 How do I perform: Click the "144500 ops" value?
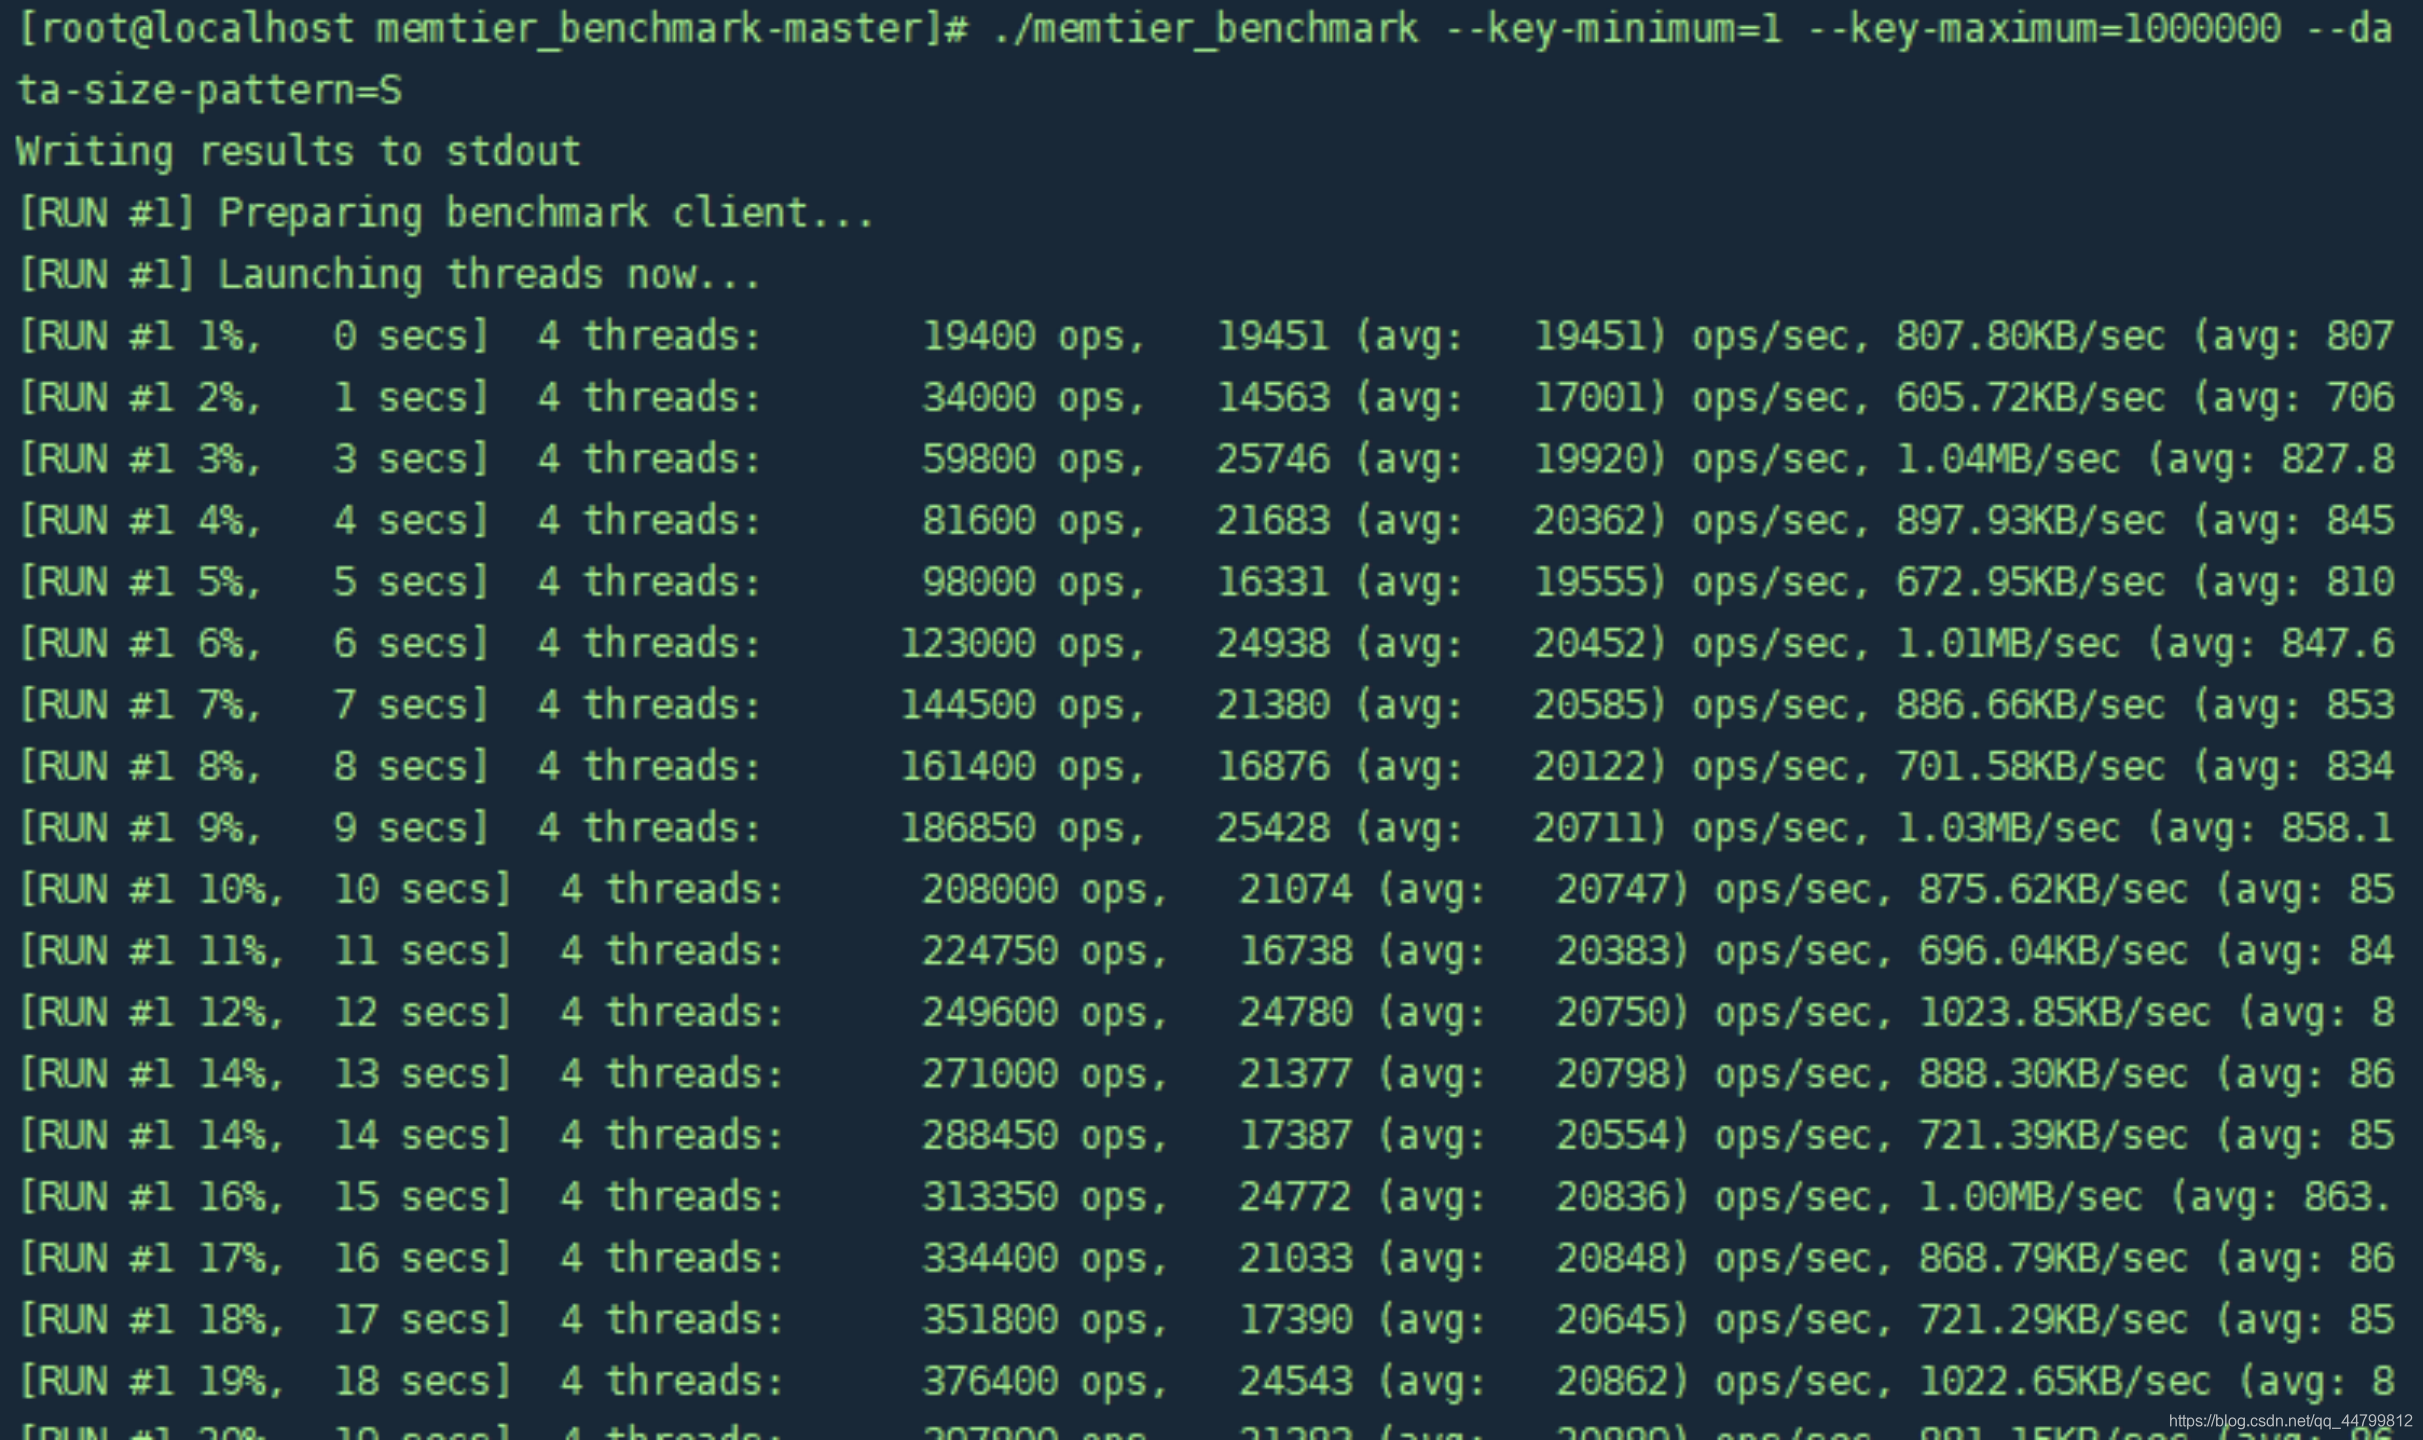(1021, 706)
